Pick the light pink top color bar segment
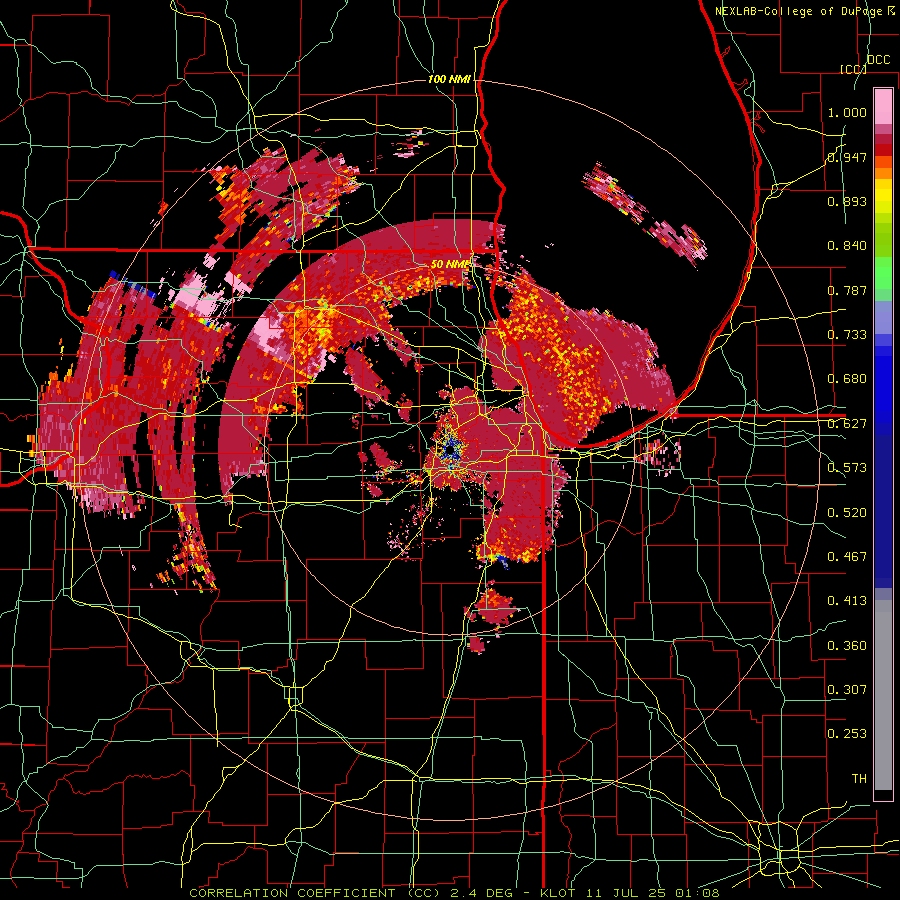This screenshot has width=900, height=900. pos(883,106)
